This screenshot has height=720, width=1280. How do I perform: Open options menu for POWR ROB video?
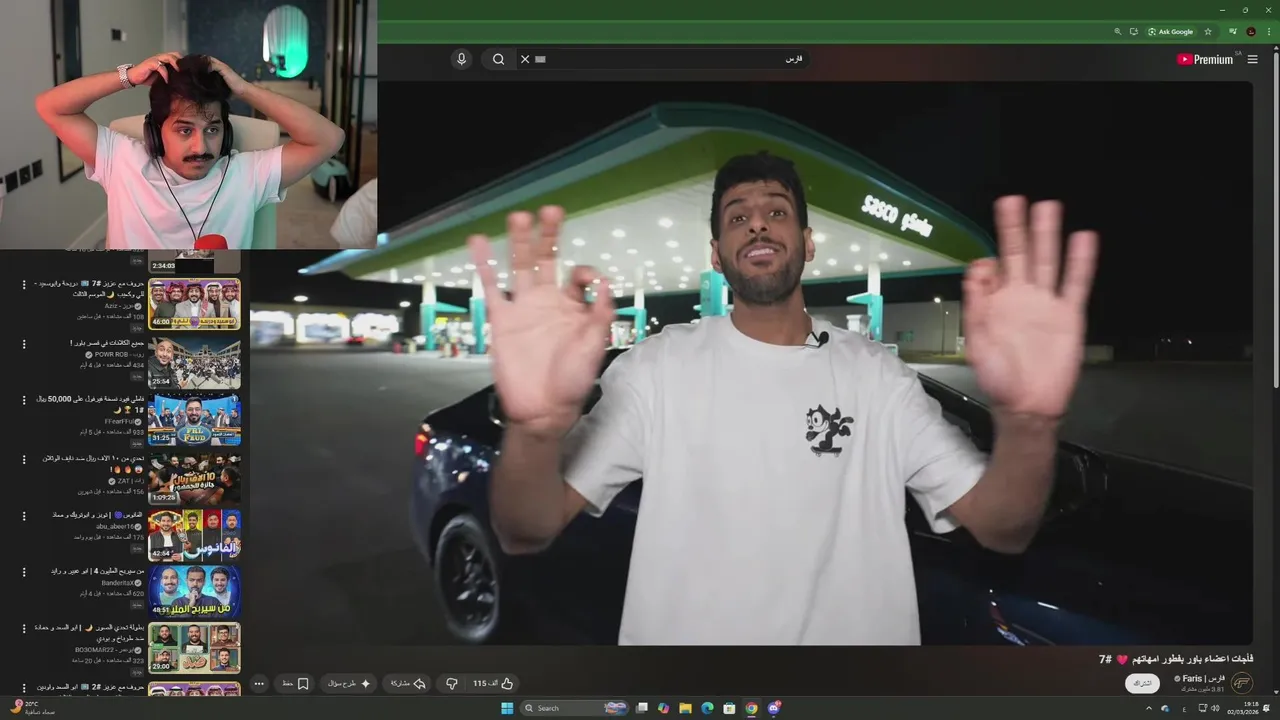pyautogui.click(x=24, y=343)
